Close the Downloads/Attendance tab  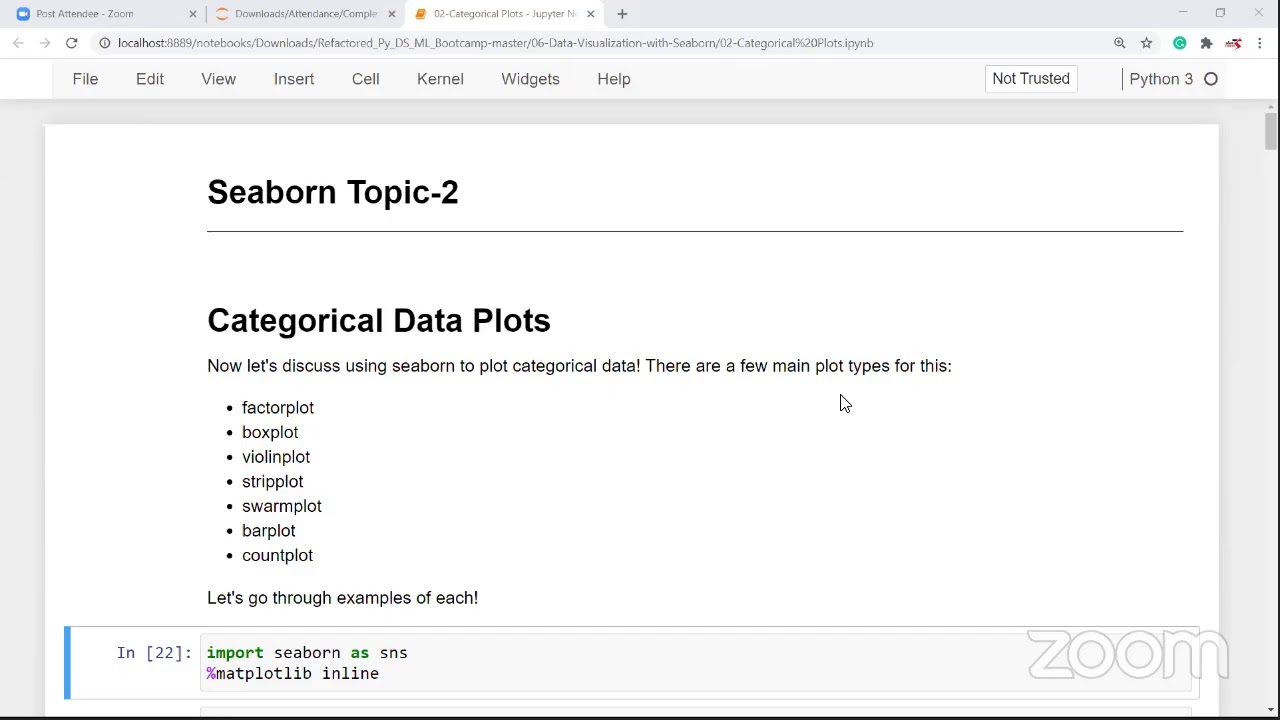[392, 14]
